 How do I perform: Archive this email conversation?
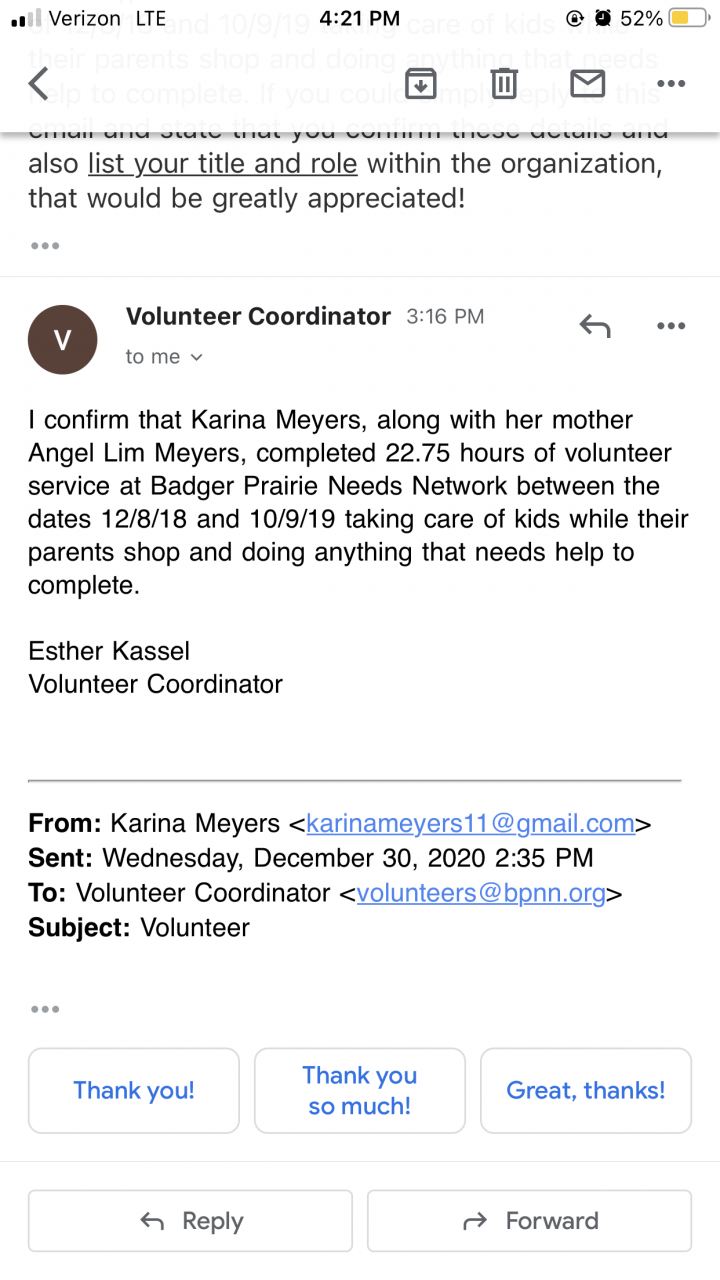421,84
